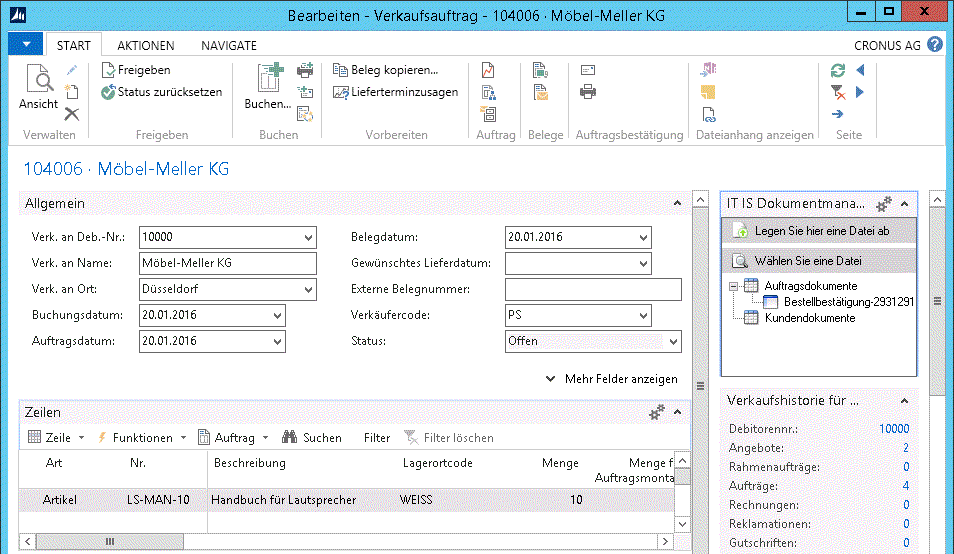Click the test report icon at the bottom of Buchen
This screenshot has height=554, width=954.
pyautogui.click(x=305, y=114)
